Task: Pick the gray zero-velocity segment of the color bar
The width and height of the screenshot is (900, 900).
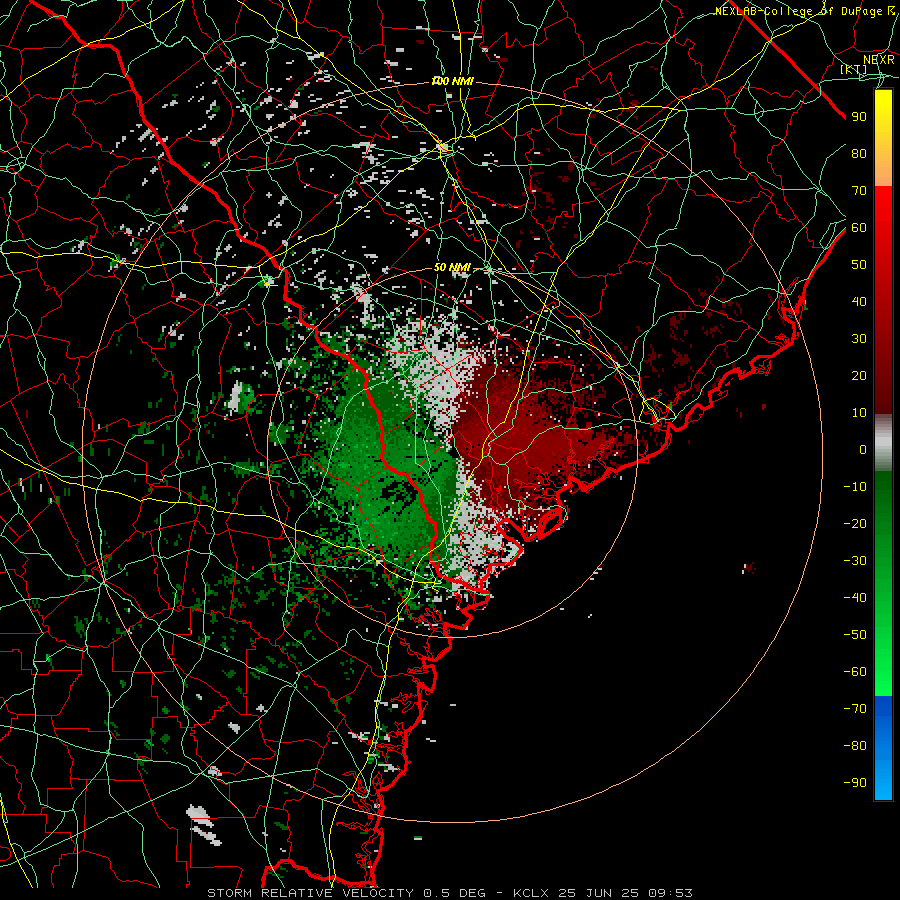Action: point(883,442)
